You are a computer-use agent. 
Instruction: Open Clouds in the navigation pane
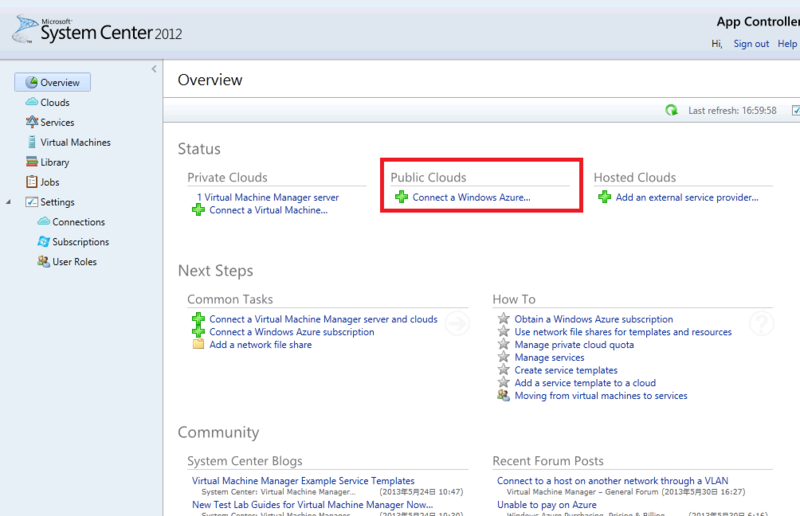55,103
